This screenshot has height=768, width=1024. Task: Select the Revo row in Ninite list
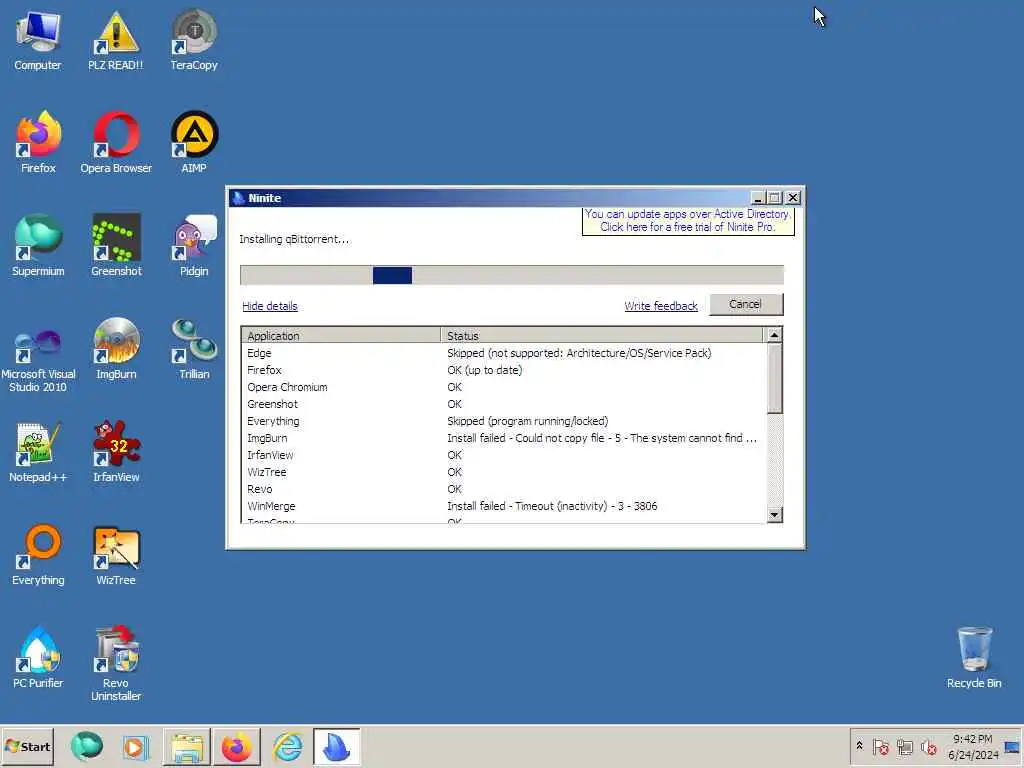tap(503, 488)
